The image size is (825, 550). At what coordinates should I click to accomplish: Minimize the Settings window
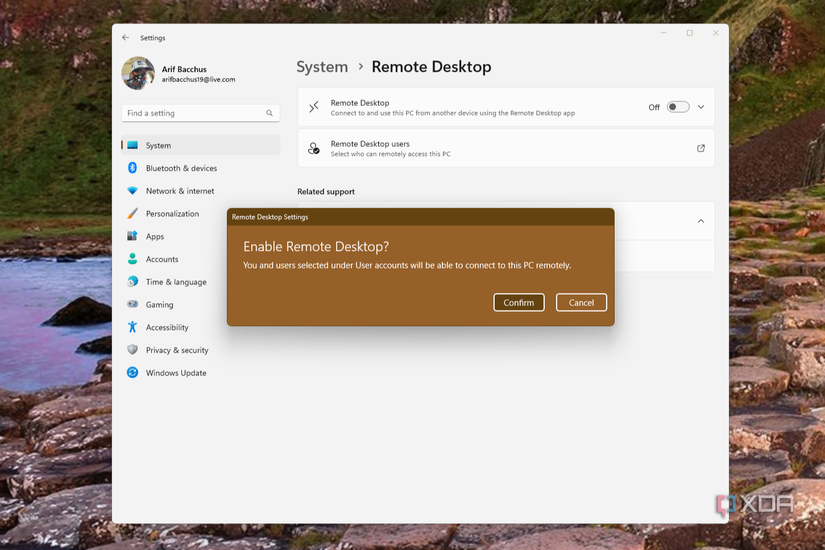point(663,33)
